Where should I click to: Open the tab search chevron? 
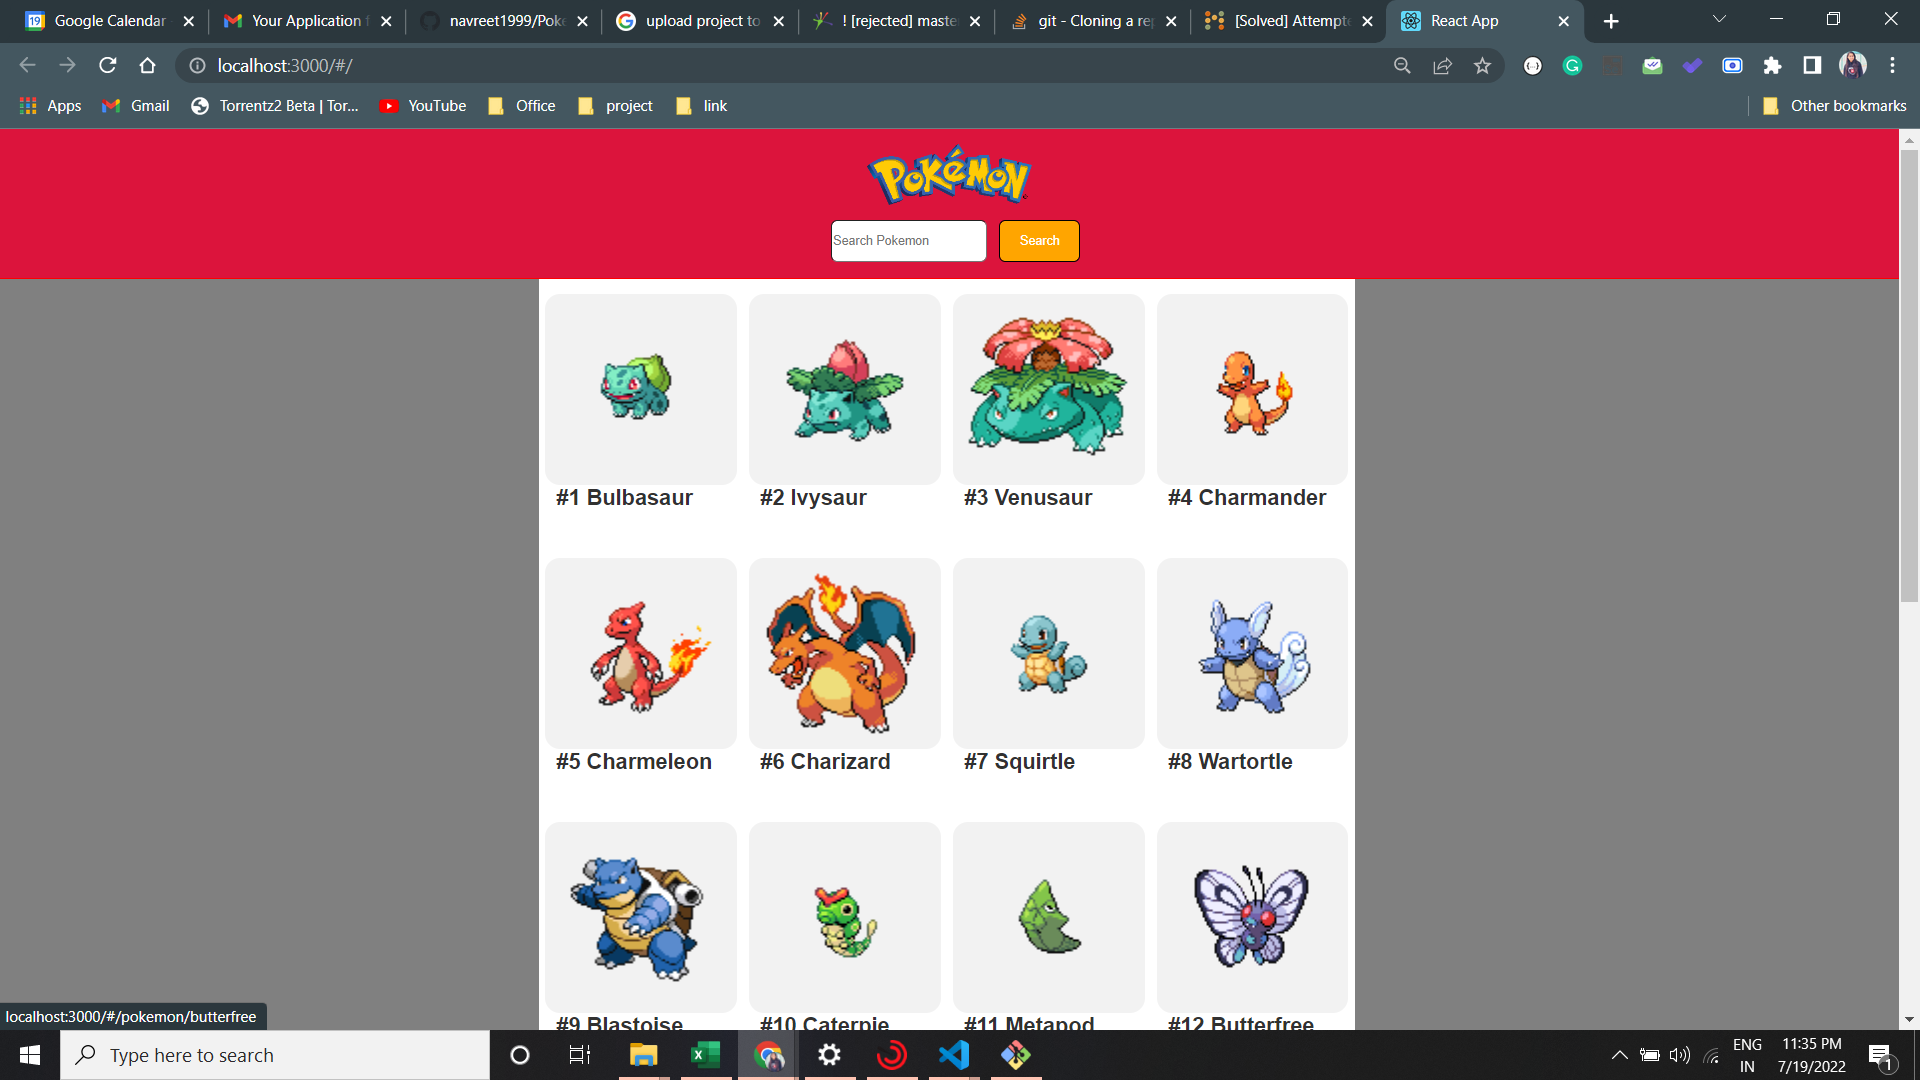1718,19
